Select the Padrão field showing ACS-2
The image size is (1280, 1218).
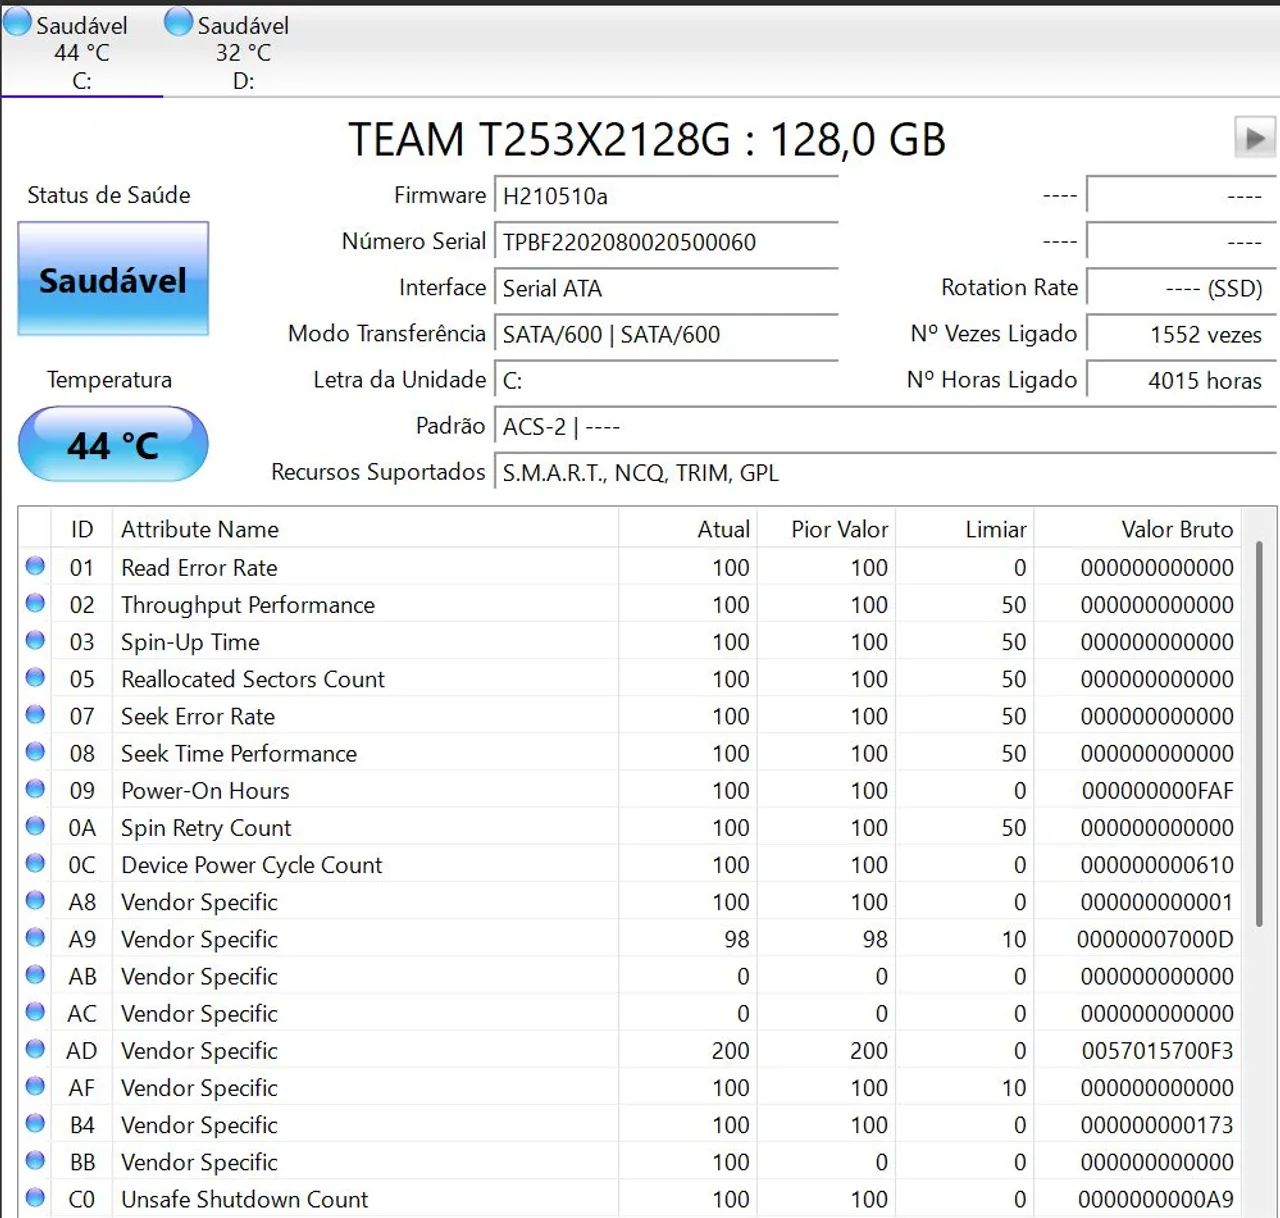(886, 427)
